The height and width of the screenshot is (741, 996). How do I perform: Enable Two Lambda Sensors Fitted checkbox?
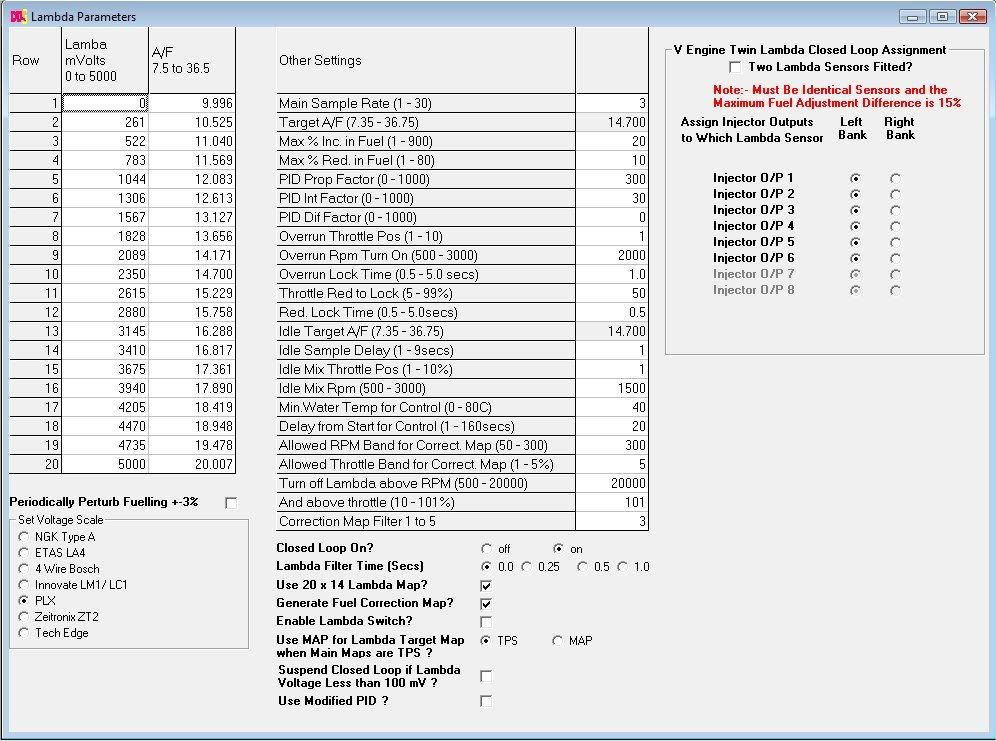[x=736, y=67]
